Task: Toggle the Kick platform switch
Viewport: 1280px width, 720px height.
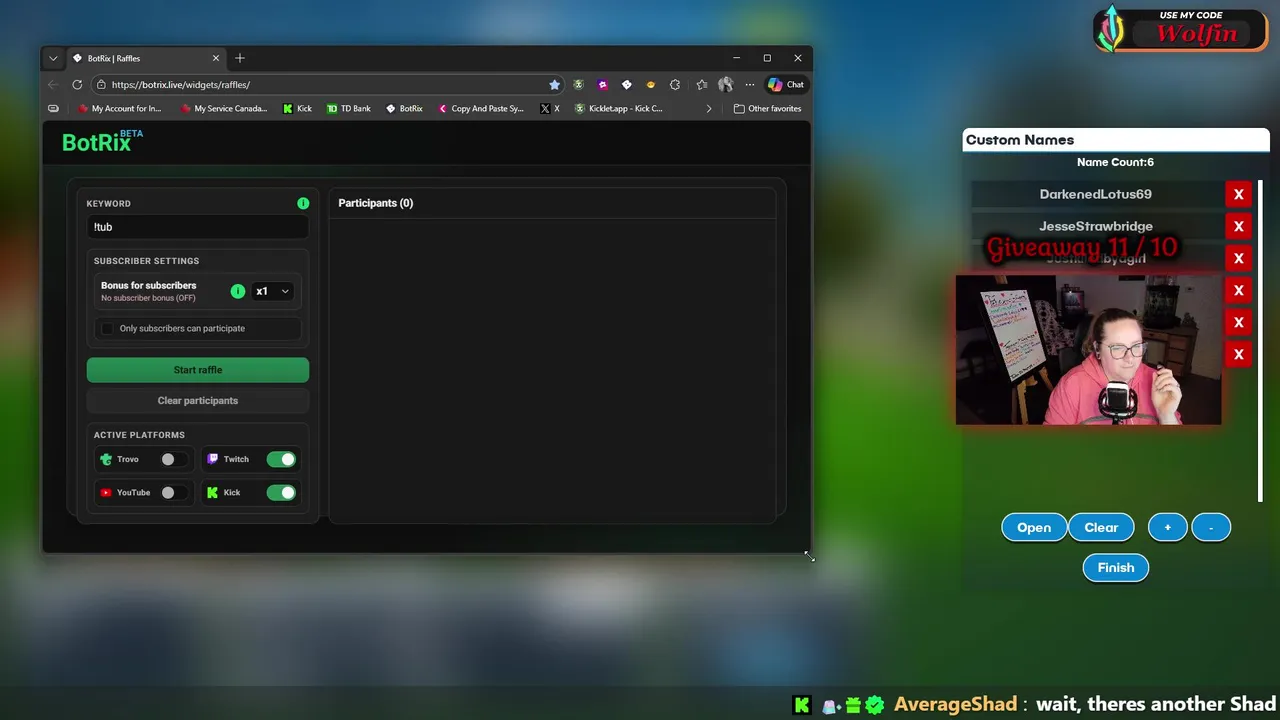Action: 281,492
